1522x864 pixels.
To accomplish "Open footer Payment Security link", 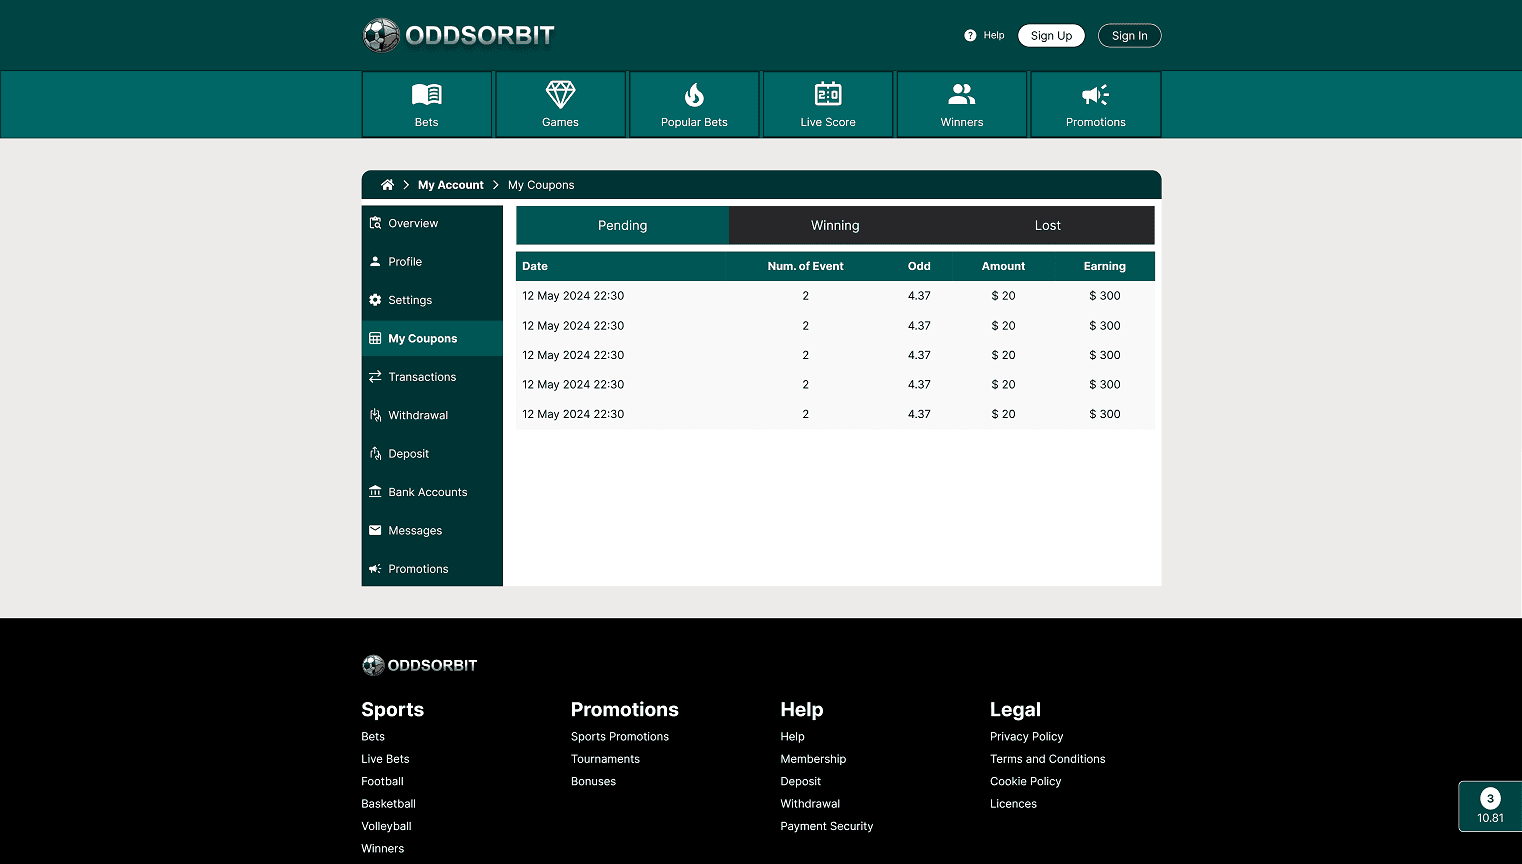I will (x=827, y=826).
